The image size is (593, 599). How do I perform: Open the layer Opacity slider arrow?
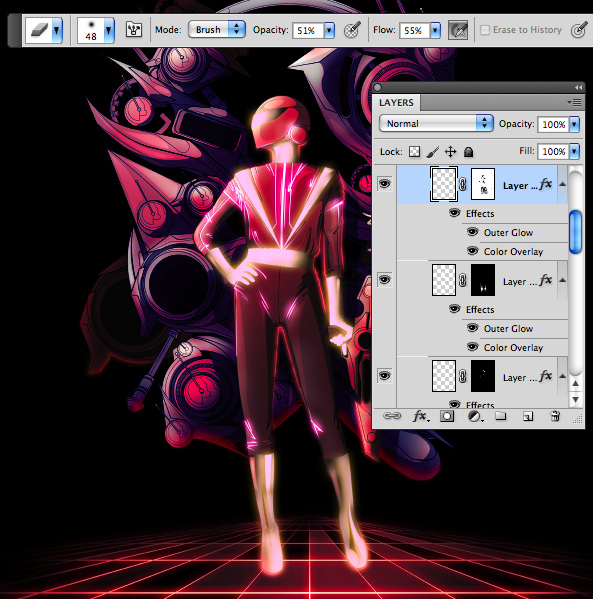575,124
